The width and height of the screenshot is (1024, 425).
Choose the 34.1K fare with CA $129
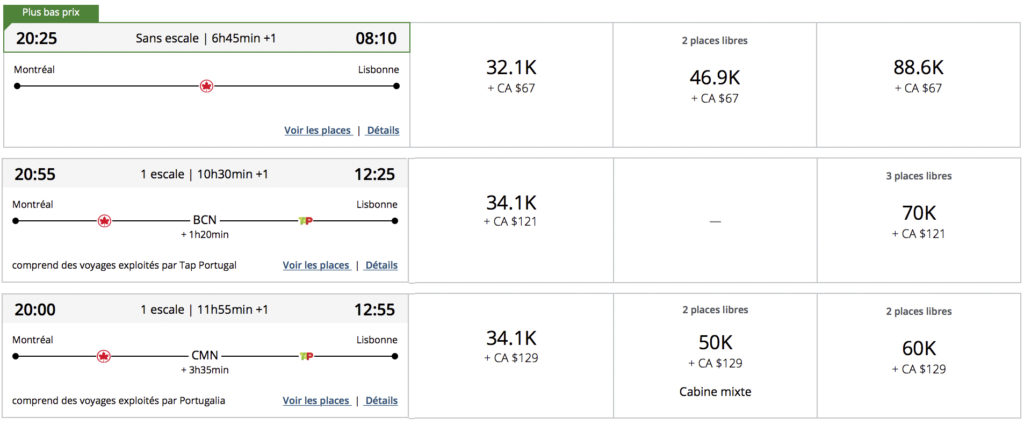click(510, 346)
